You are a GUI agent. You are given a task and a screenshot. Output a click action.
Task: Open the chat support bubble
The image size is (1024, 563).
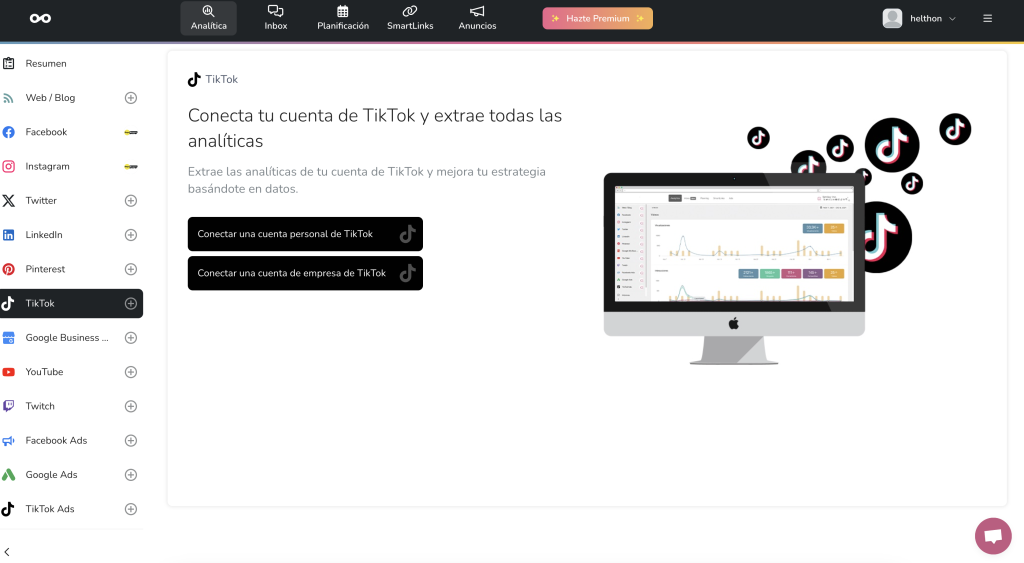993,536
